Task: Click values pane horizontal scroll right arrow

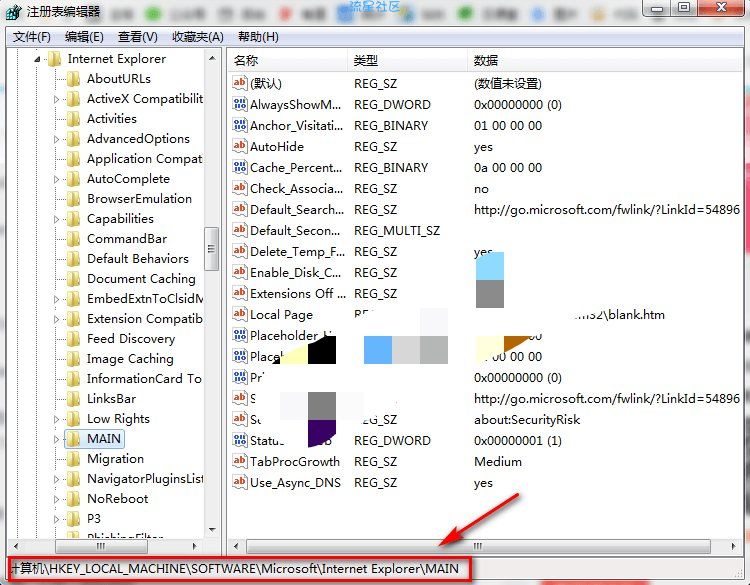Action: pos(734,546)
